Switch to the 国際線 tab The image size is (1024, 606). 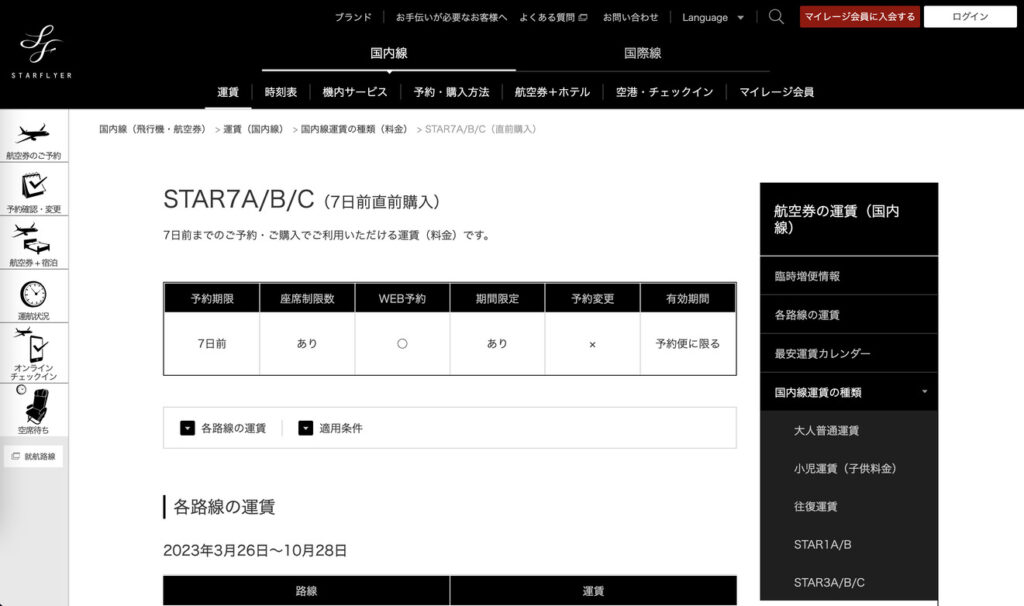643,54
